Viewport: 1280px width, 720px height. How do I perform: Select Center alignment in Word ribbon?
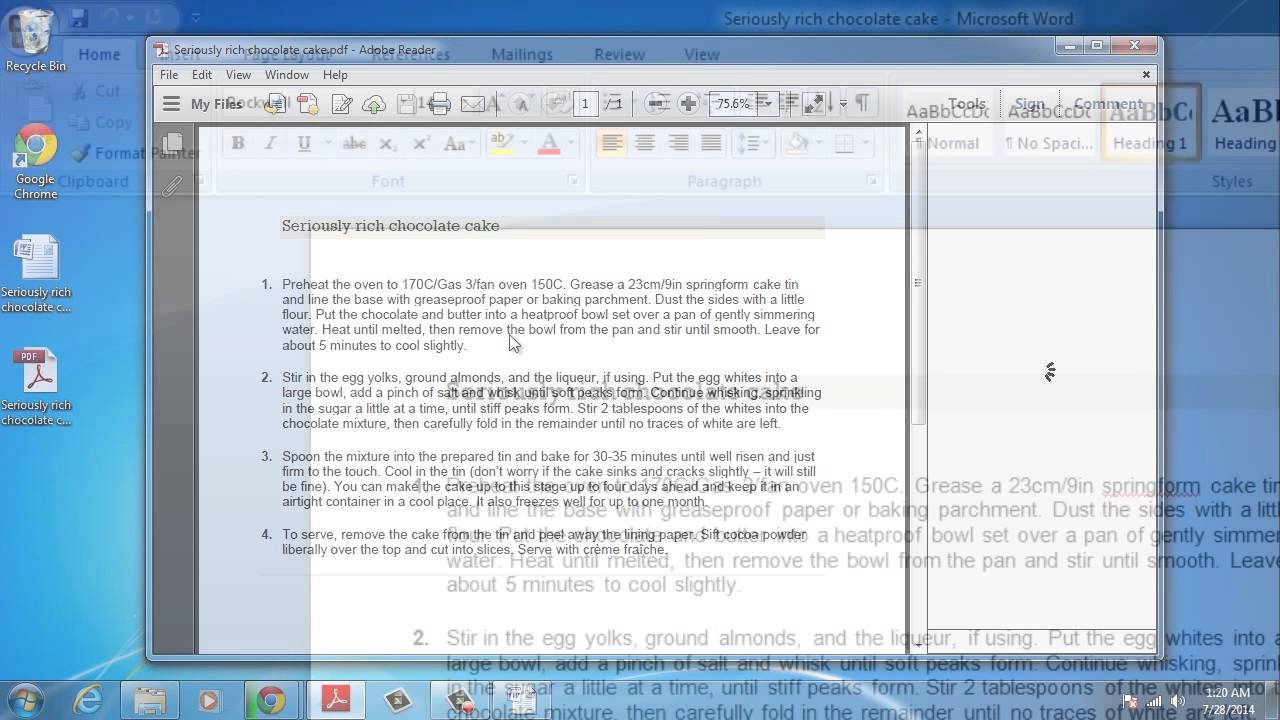pyautogui.click(x=645, y=144)
